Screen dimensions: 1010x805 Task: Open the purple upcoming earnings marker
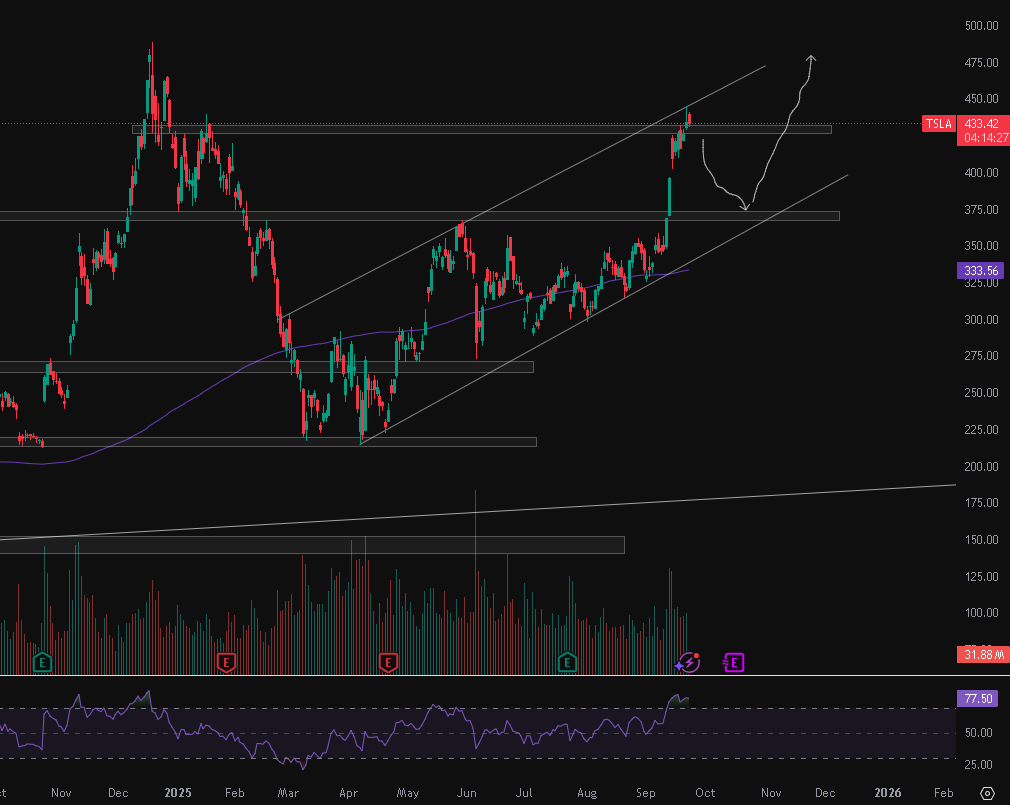734,662
